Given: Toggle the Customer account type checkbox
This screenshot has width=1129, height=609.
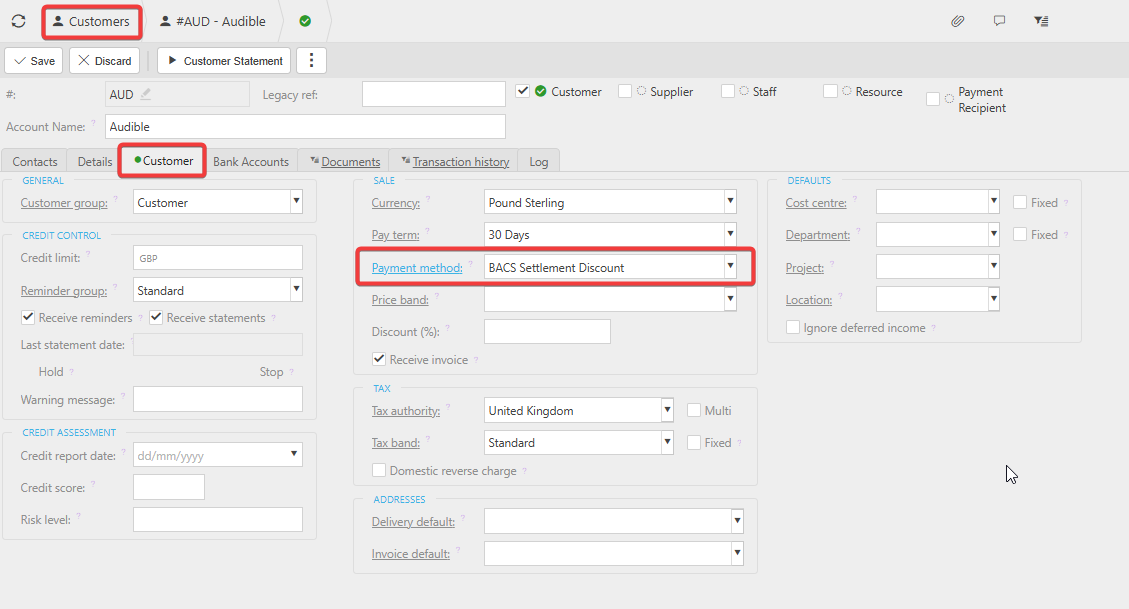Looking at the screenshot, I should 523,91.
